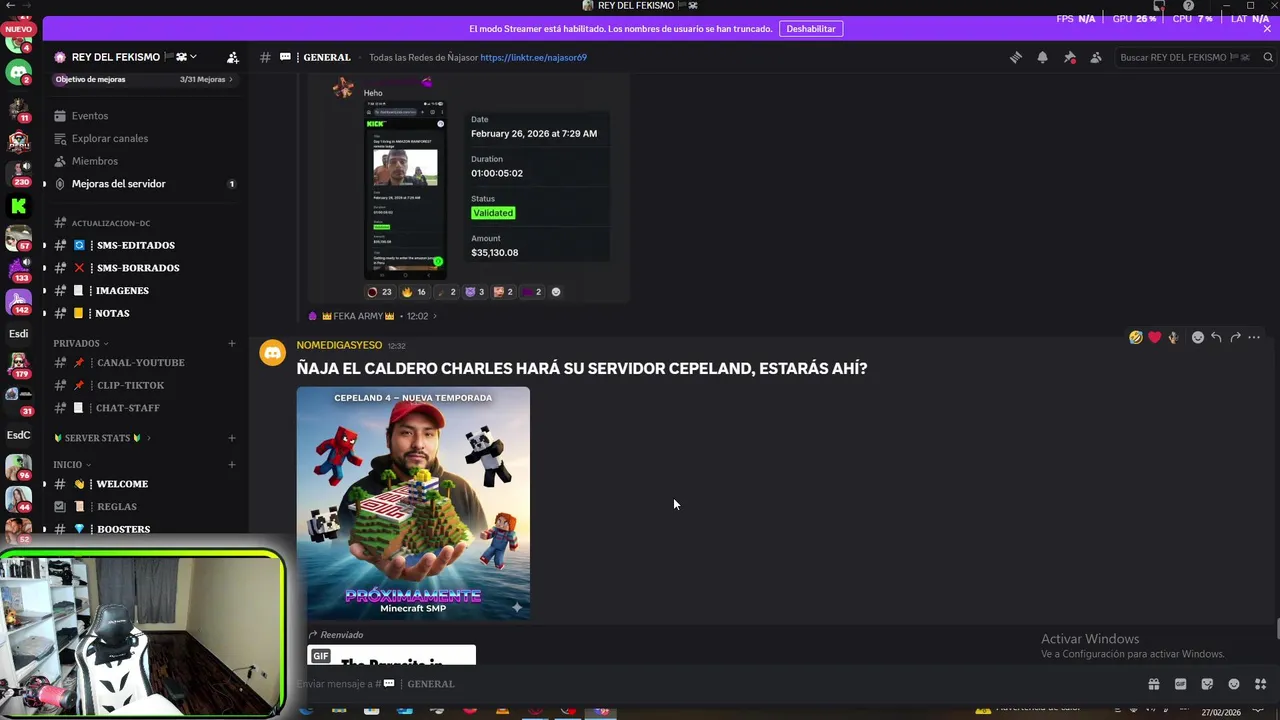This screenshot has width=1280, height=720.
Task: Open the emoji picker in message bar
Action: click(1234, 684)
